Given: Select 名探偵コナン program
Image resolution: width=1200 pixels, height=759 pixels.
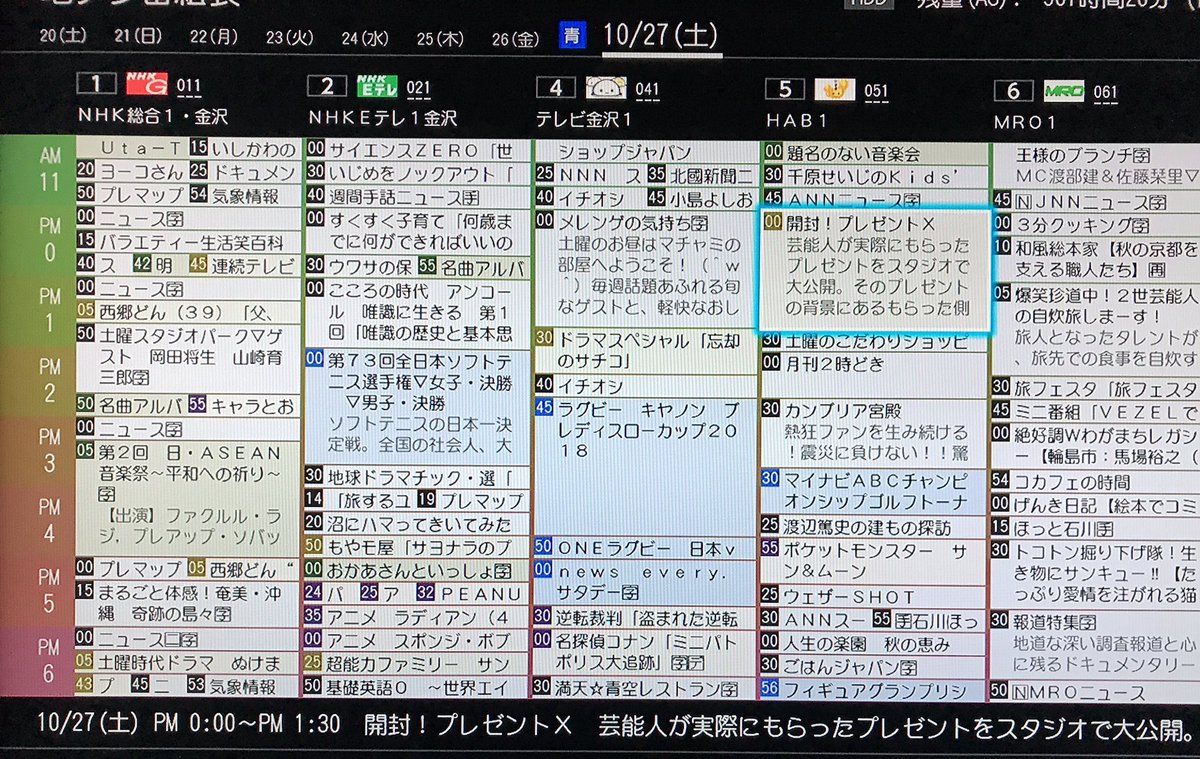Looking at the screenshot, I should pyautogui.click(x=644, y=650).
